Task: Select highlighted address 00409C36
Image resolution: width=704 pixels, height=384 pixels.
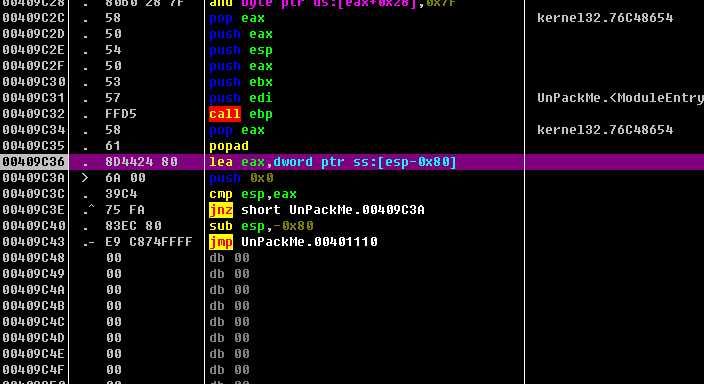Action: click(x=34, y=162)
